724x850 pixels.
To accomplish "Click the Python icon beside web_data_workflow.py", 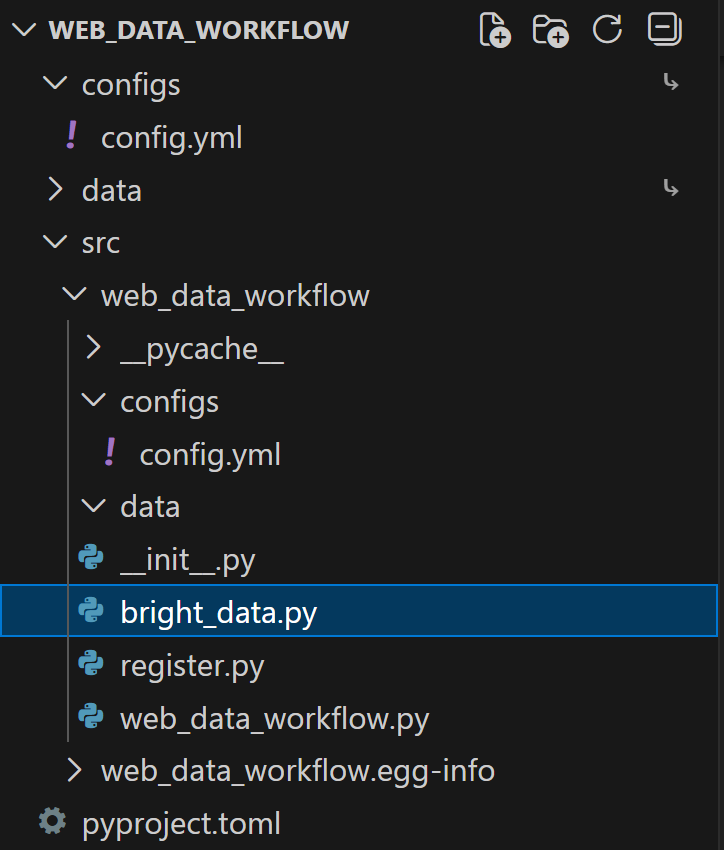I will pos(91,718).
